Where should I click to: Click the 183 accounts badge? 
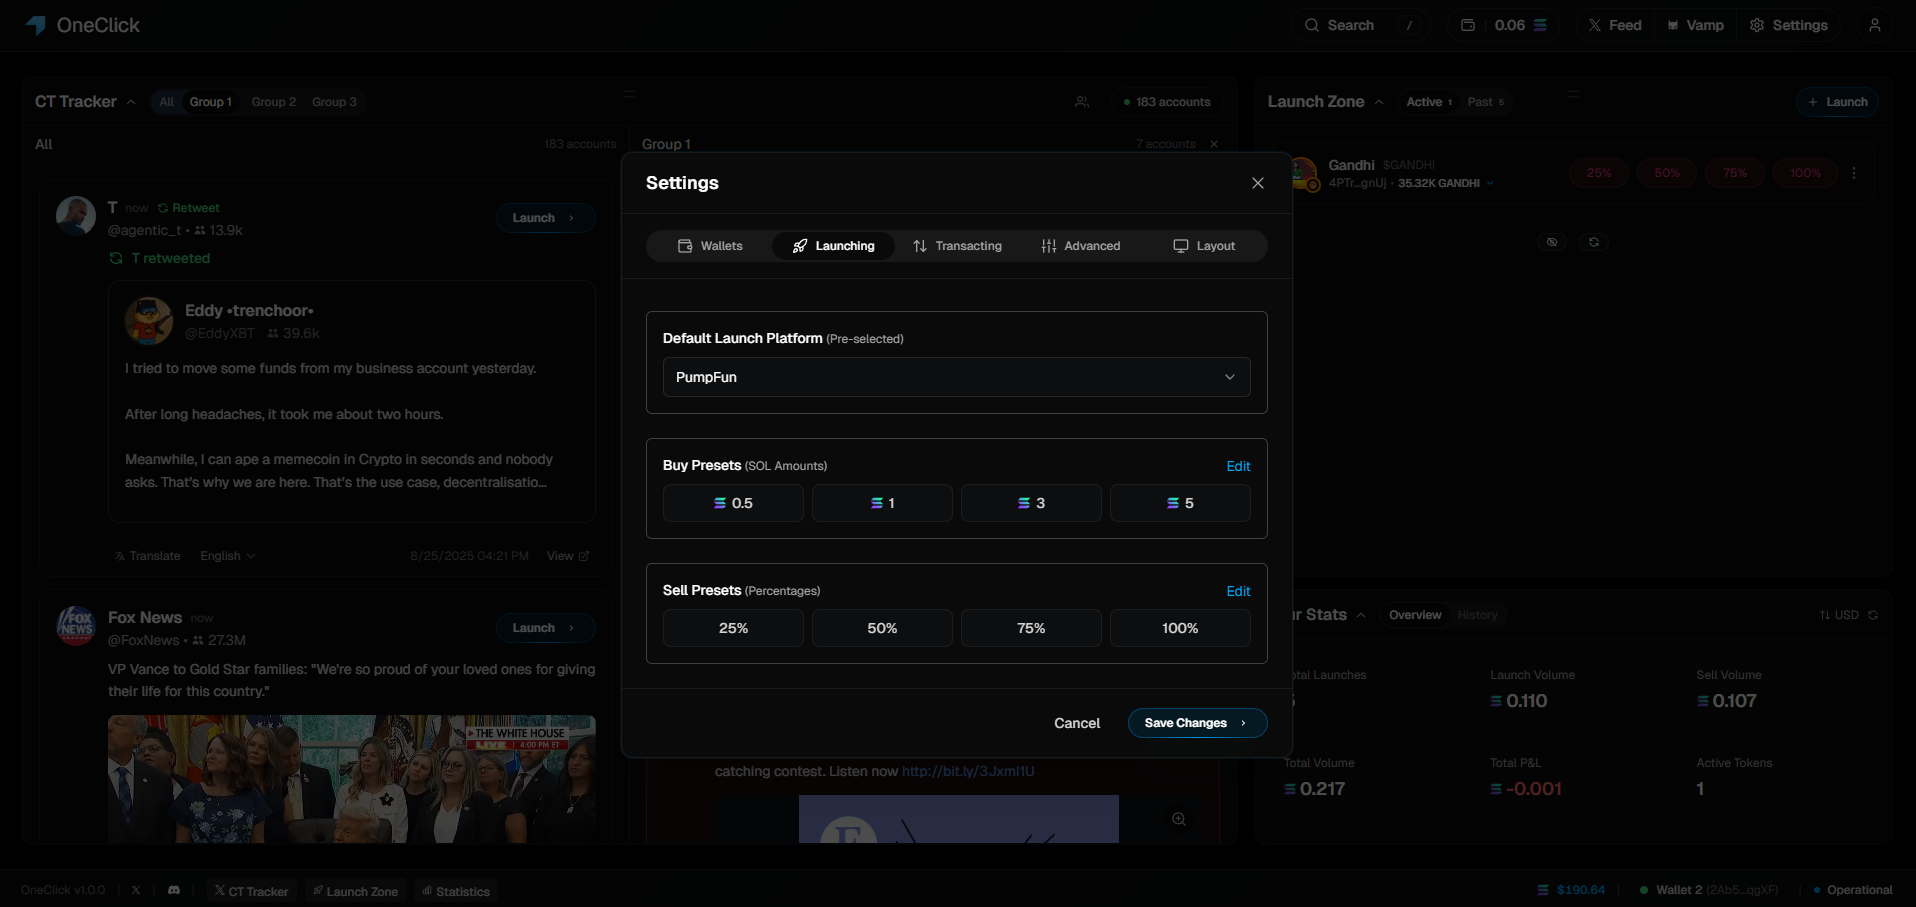pos(1166,102)
